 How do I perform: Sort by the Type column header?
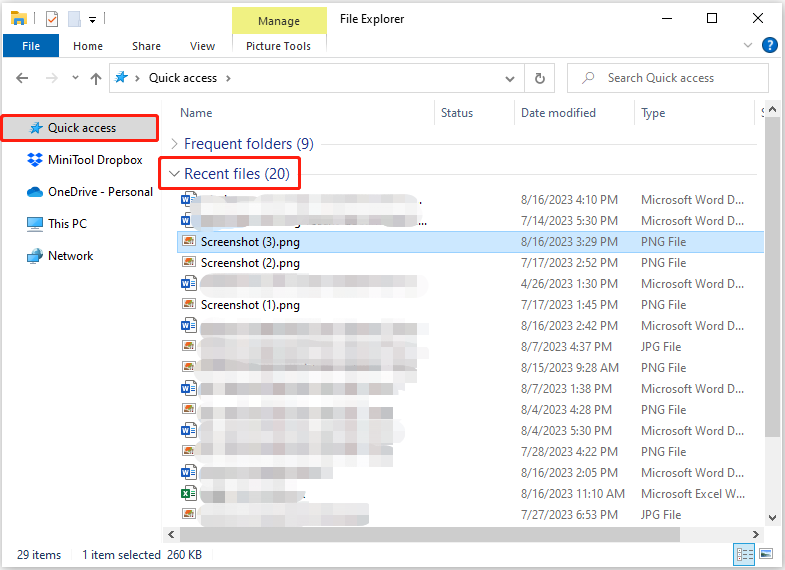(x=653, y=113)
